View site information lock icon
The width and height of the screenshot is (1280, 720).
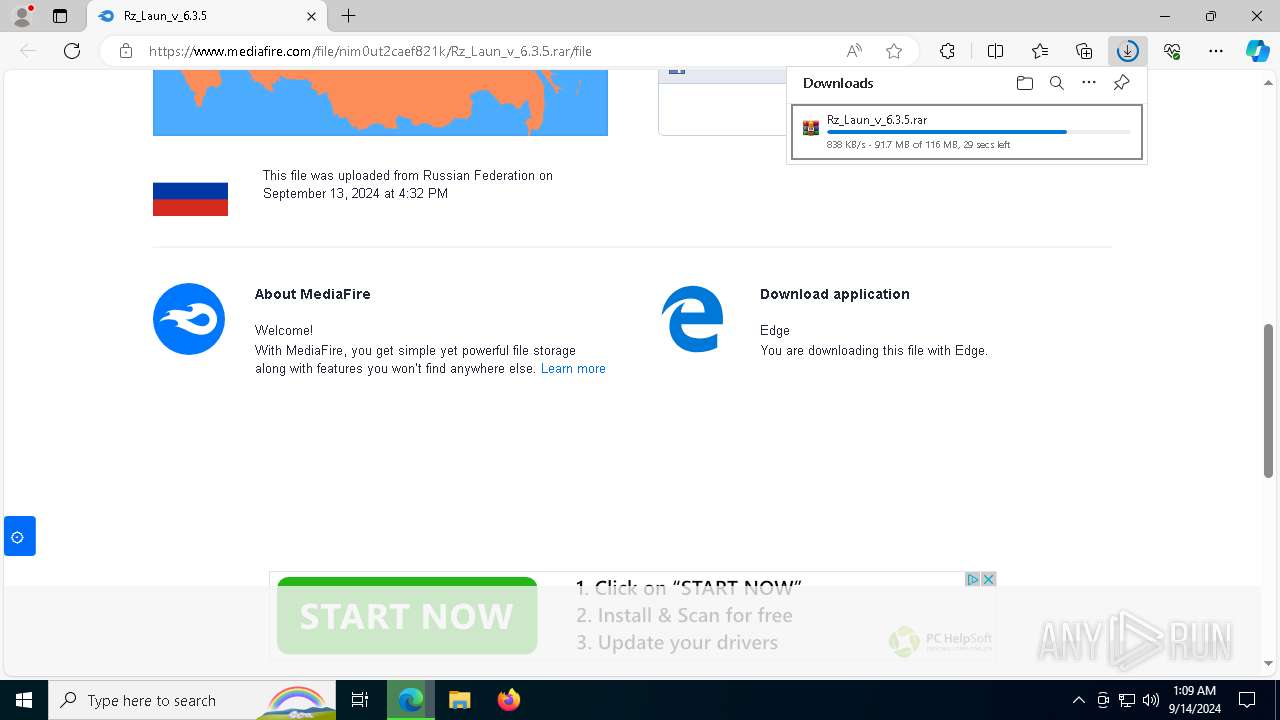(125, 51)
